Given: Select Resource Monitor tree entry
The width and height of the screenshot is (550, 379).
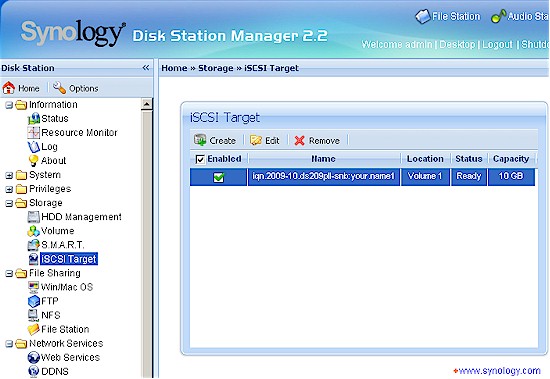Looking at the screenshot, I should tap(79, 133).
